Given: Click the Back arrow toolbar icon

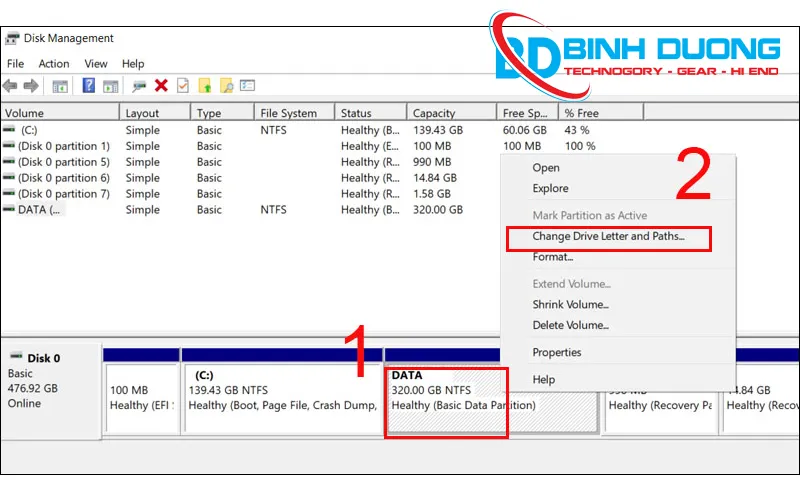Looking at the screenshot, I should point(10,86).
